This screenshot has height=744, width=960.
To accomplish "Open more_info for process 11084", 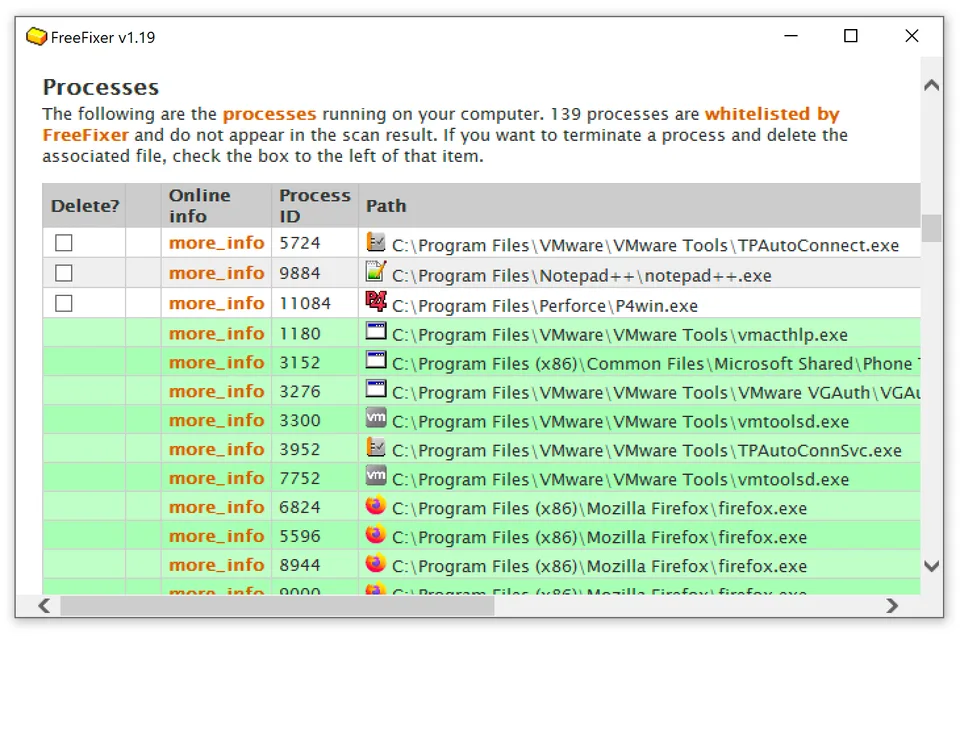I will [x=216, y=303].
